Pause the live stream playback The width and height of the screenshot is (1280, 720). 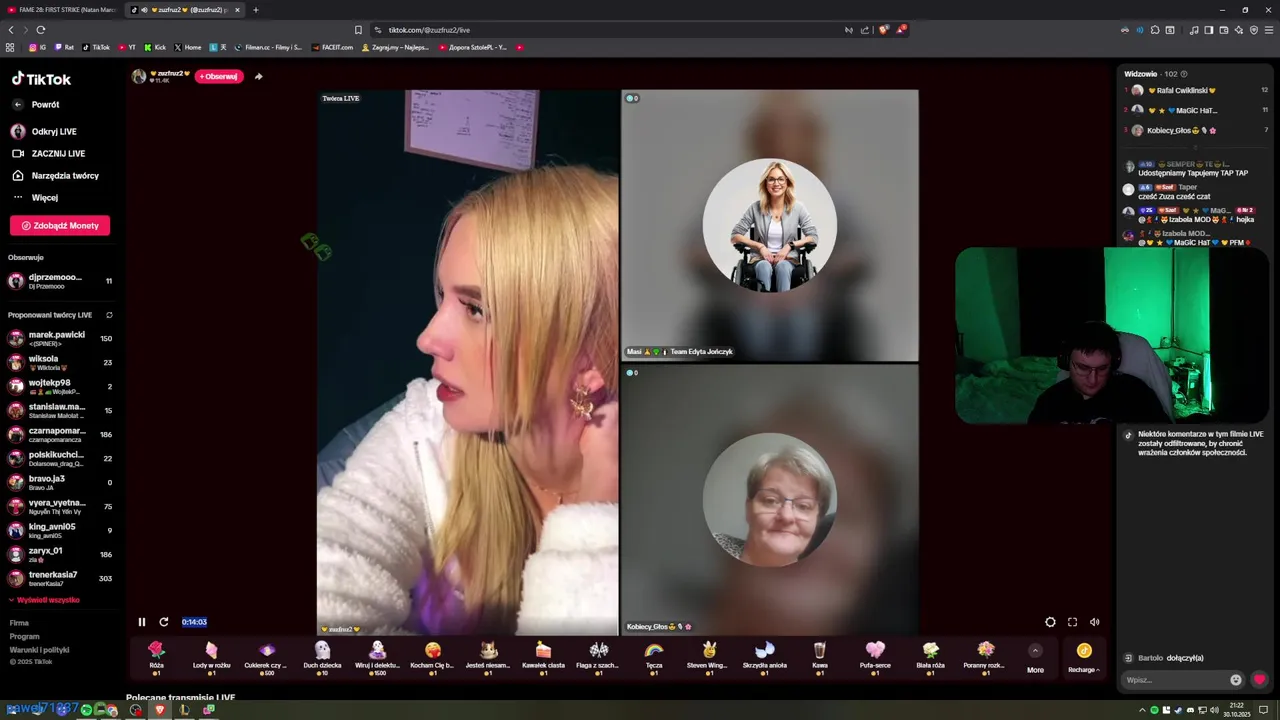[x=142, y=622]
